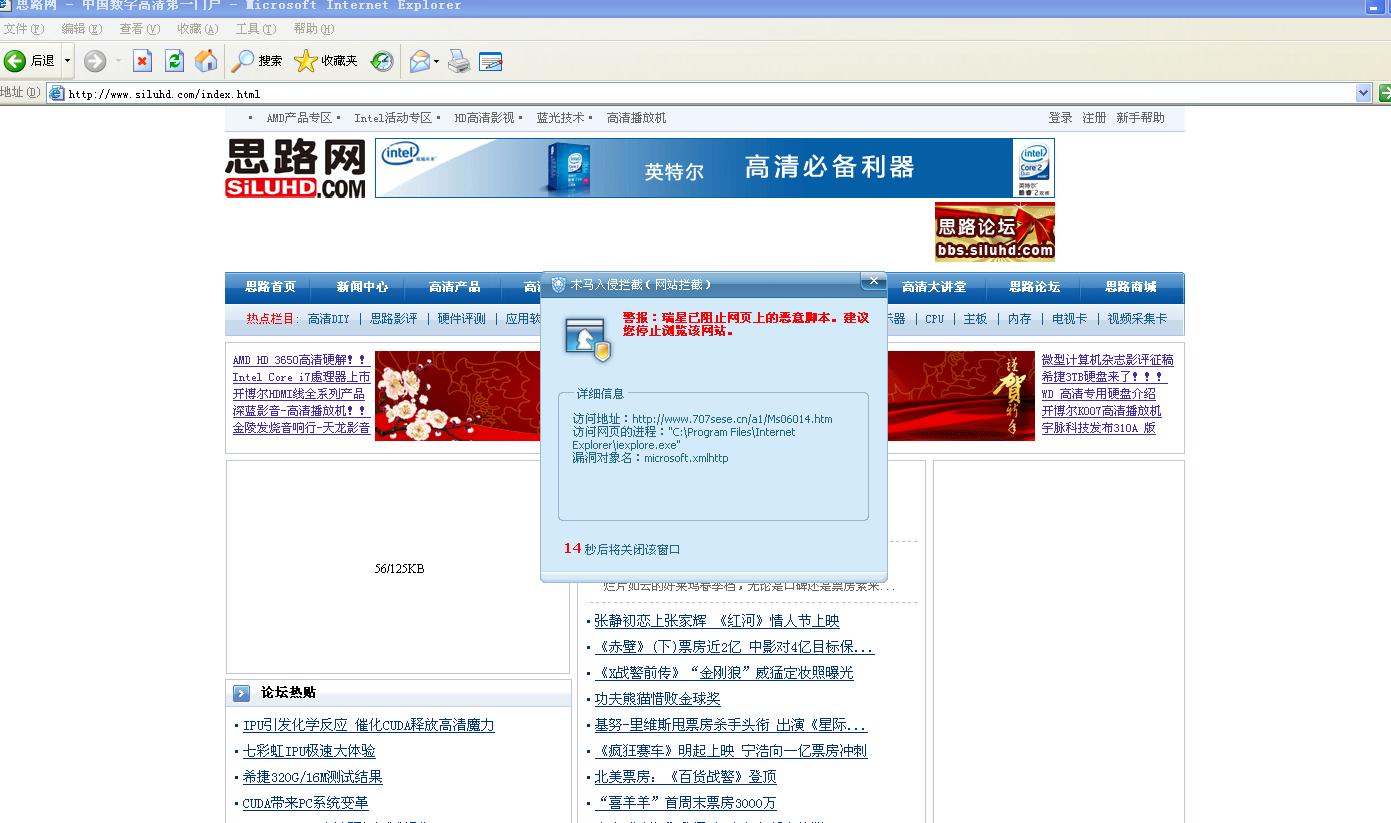Open the History toolbar icon
Viewport: 1391px width, 823px height.
(x=382, y=61)
